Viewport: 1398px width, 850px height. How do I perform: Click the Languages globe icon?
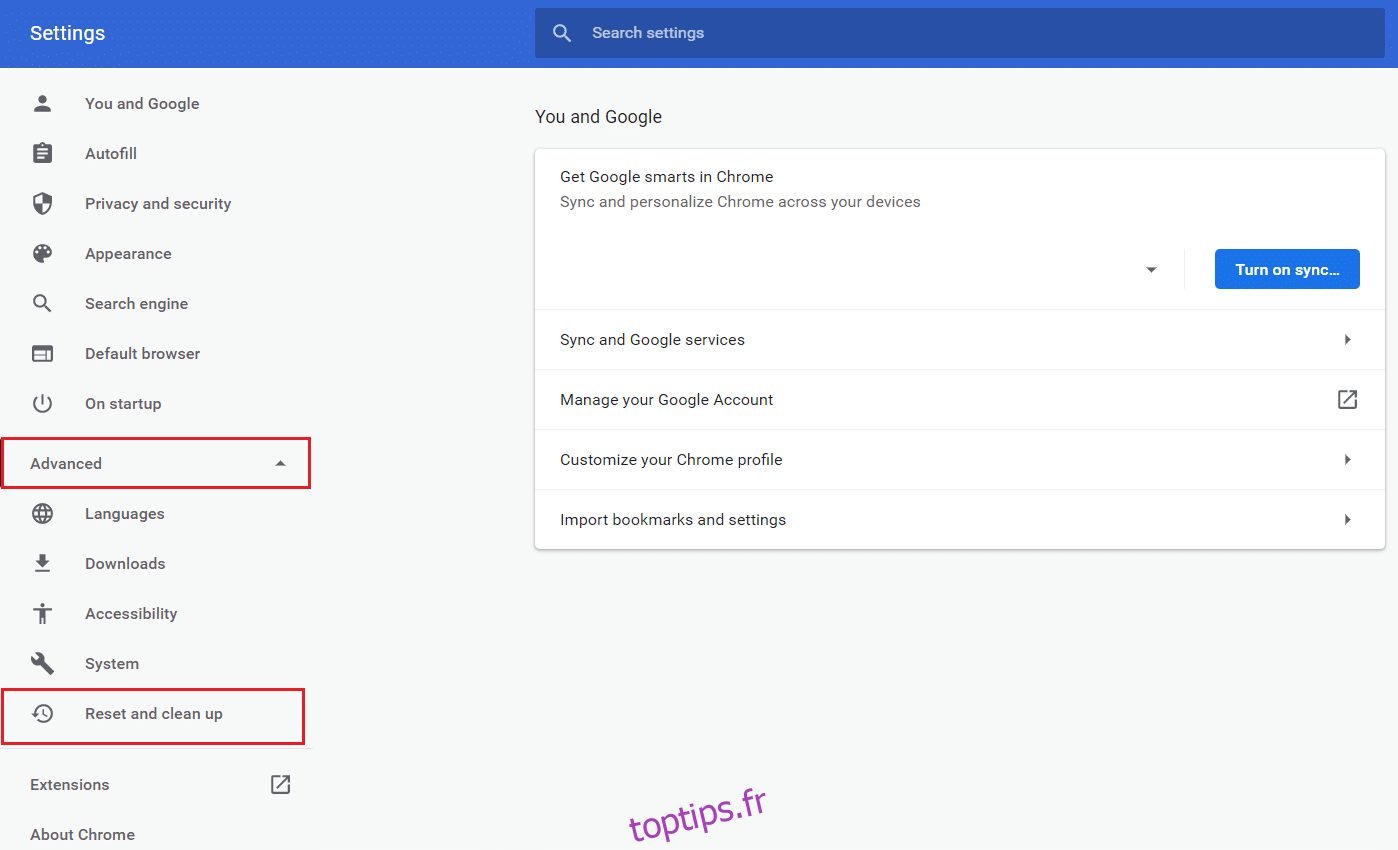[42, 513]
